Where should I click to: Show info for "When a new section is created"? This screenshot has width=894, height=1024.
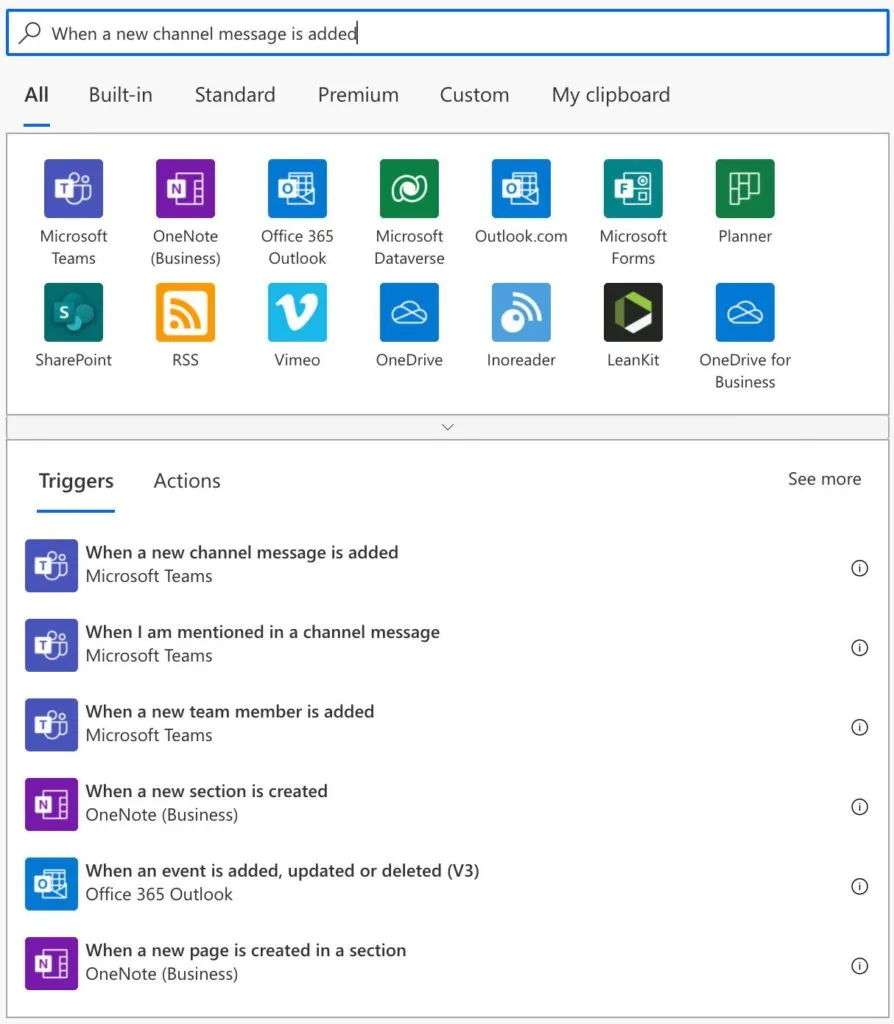[859, 807]
